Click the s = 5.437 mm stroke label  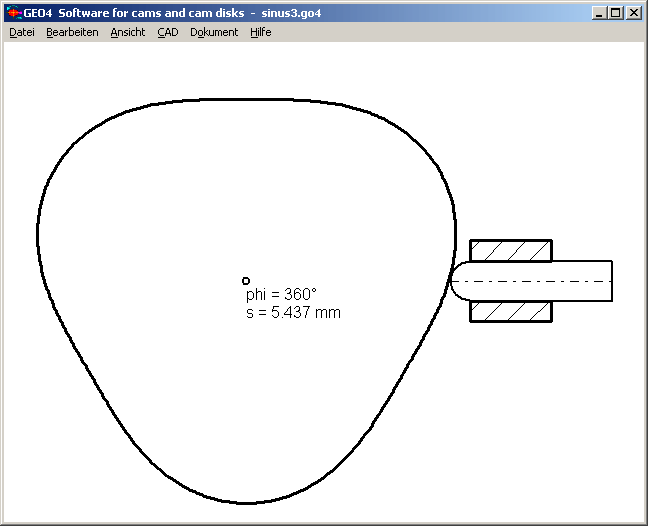click(x=293, y=313)
